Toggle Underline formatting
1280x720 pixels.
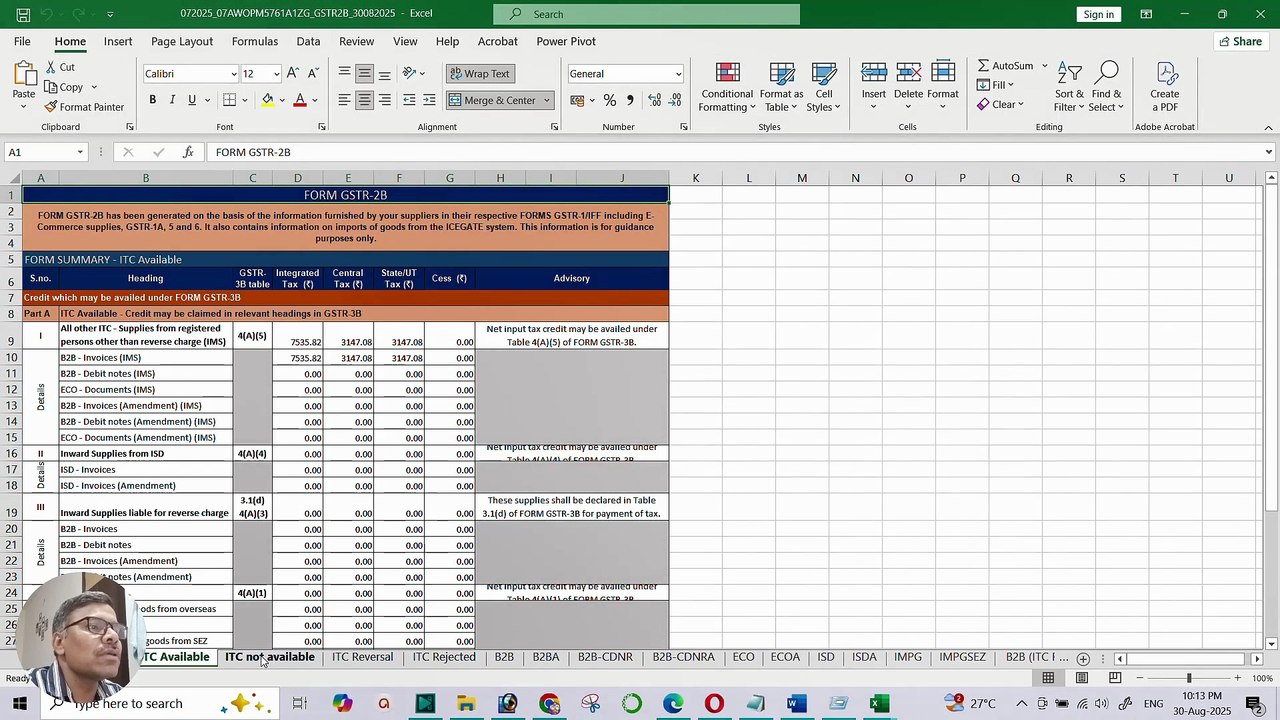(192, 100)
